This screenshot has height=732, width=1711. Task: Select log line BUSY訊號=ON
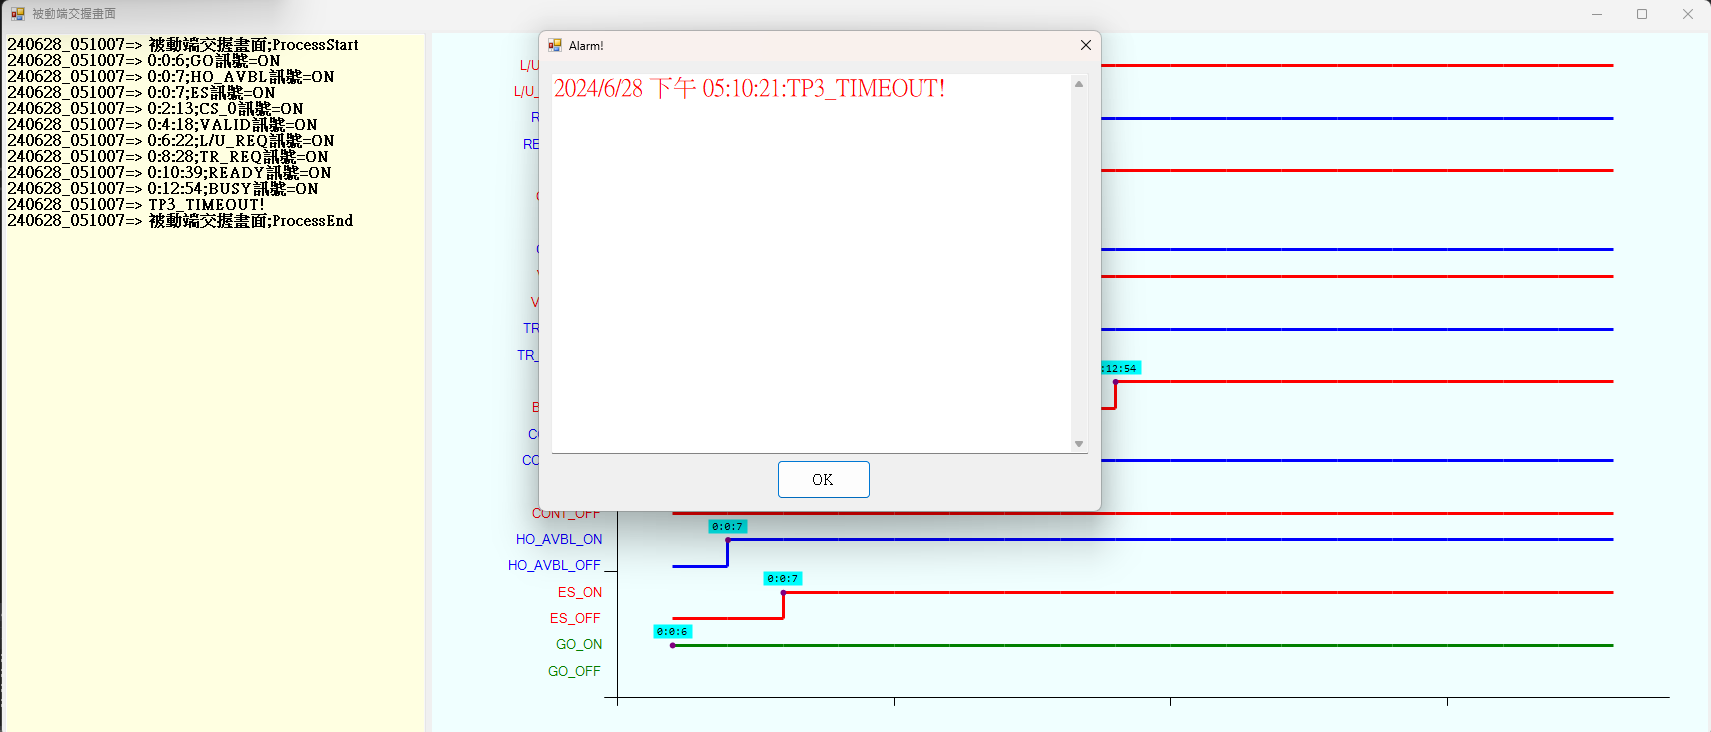click(x=163, y=189)
